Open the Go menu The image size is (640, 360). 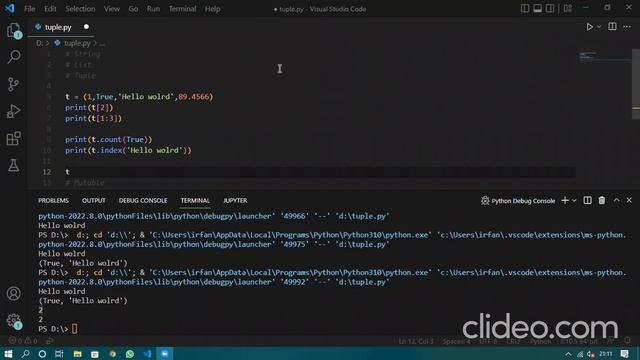click(133, 9)
